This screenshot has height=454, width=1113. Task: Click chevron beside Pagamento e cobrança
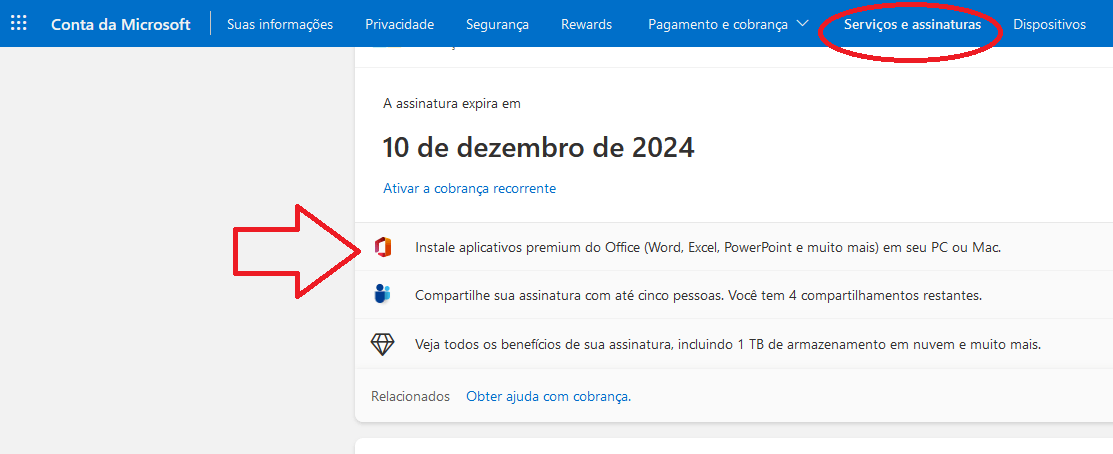pos(802,23)
